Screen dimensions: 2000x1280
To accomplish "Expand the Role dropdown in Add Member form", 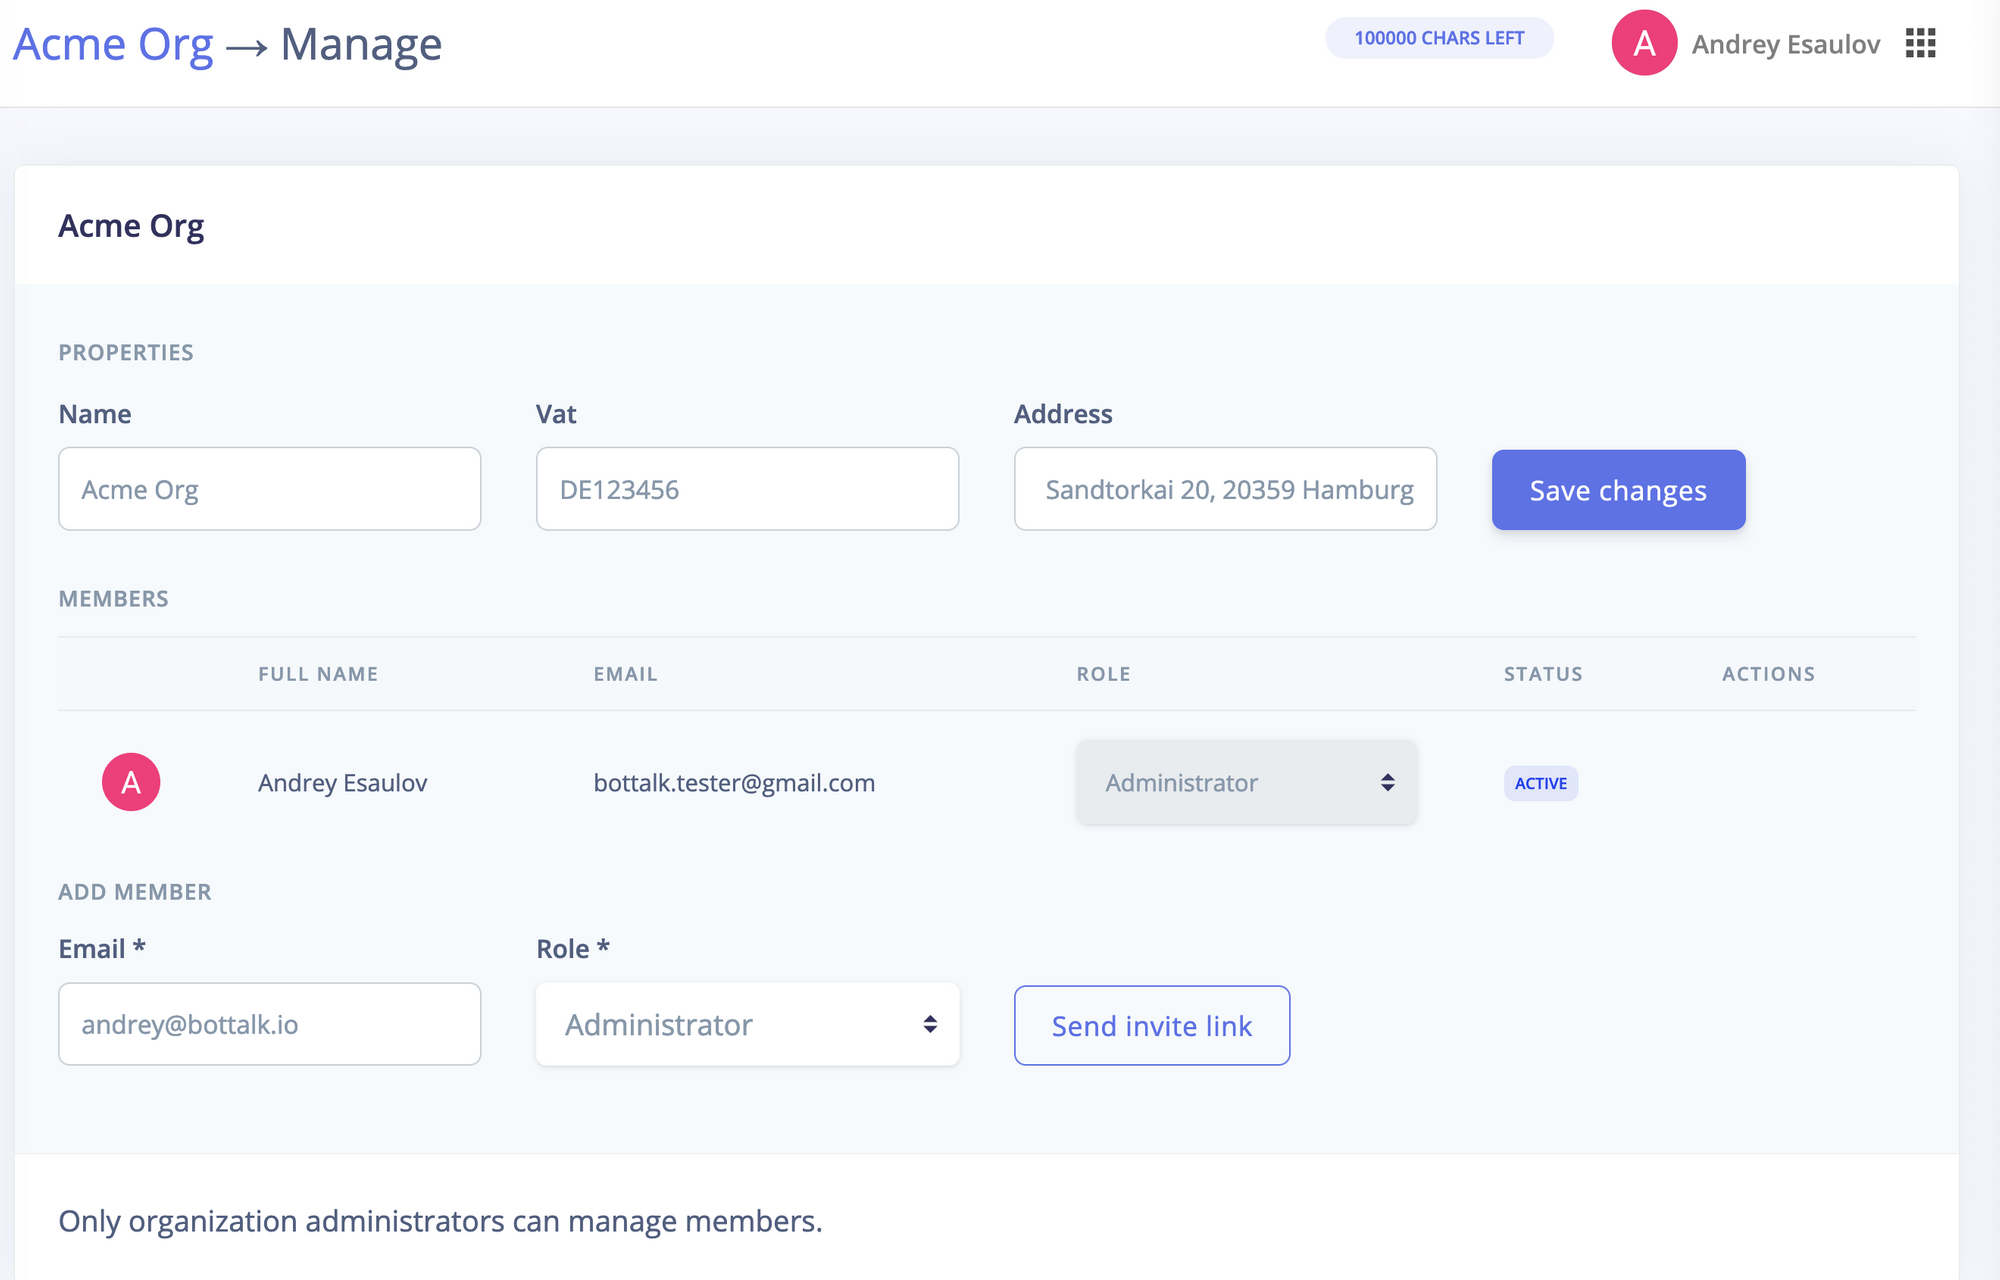I will (746, 1023).
